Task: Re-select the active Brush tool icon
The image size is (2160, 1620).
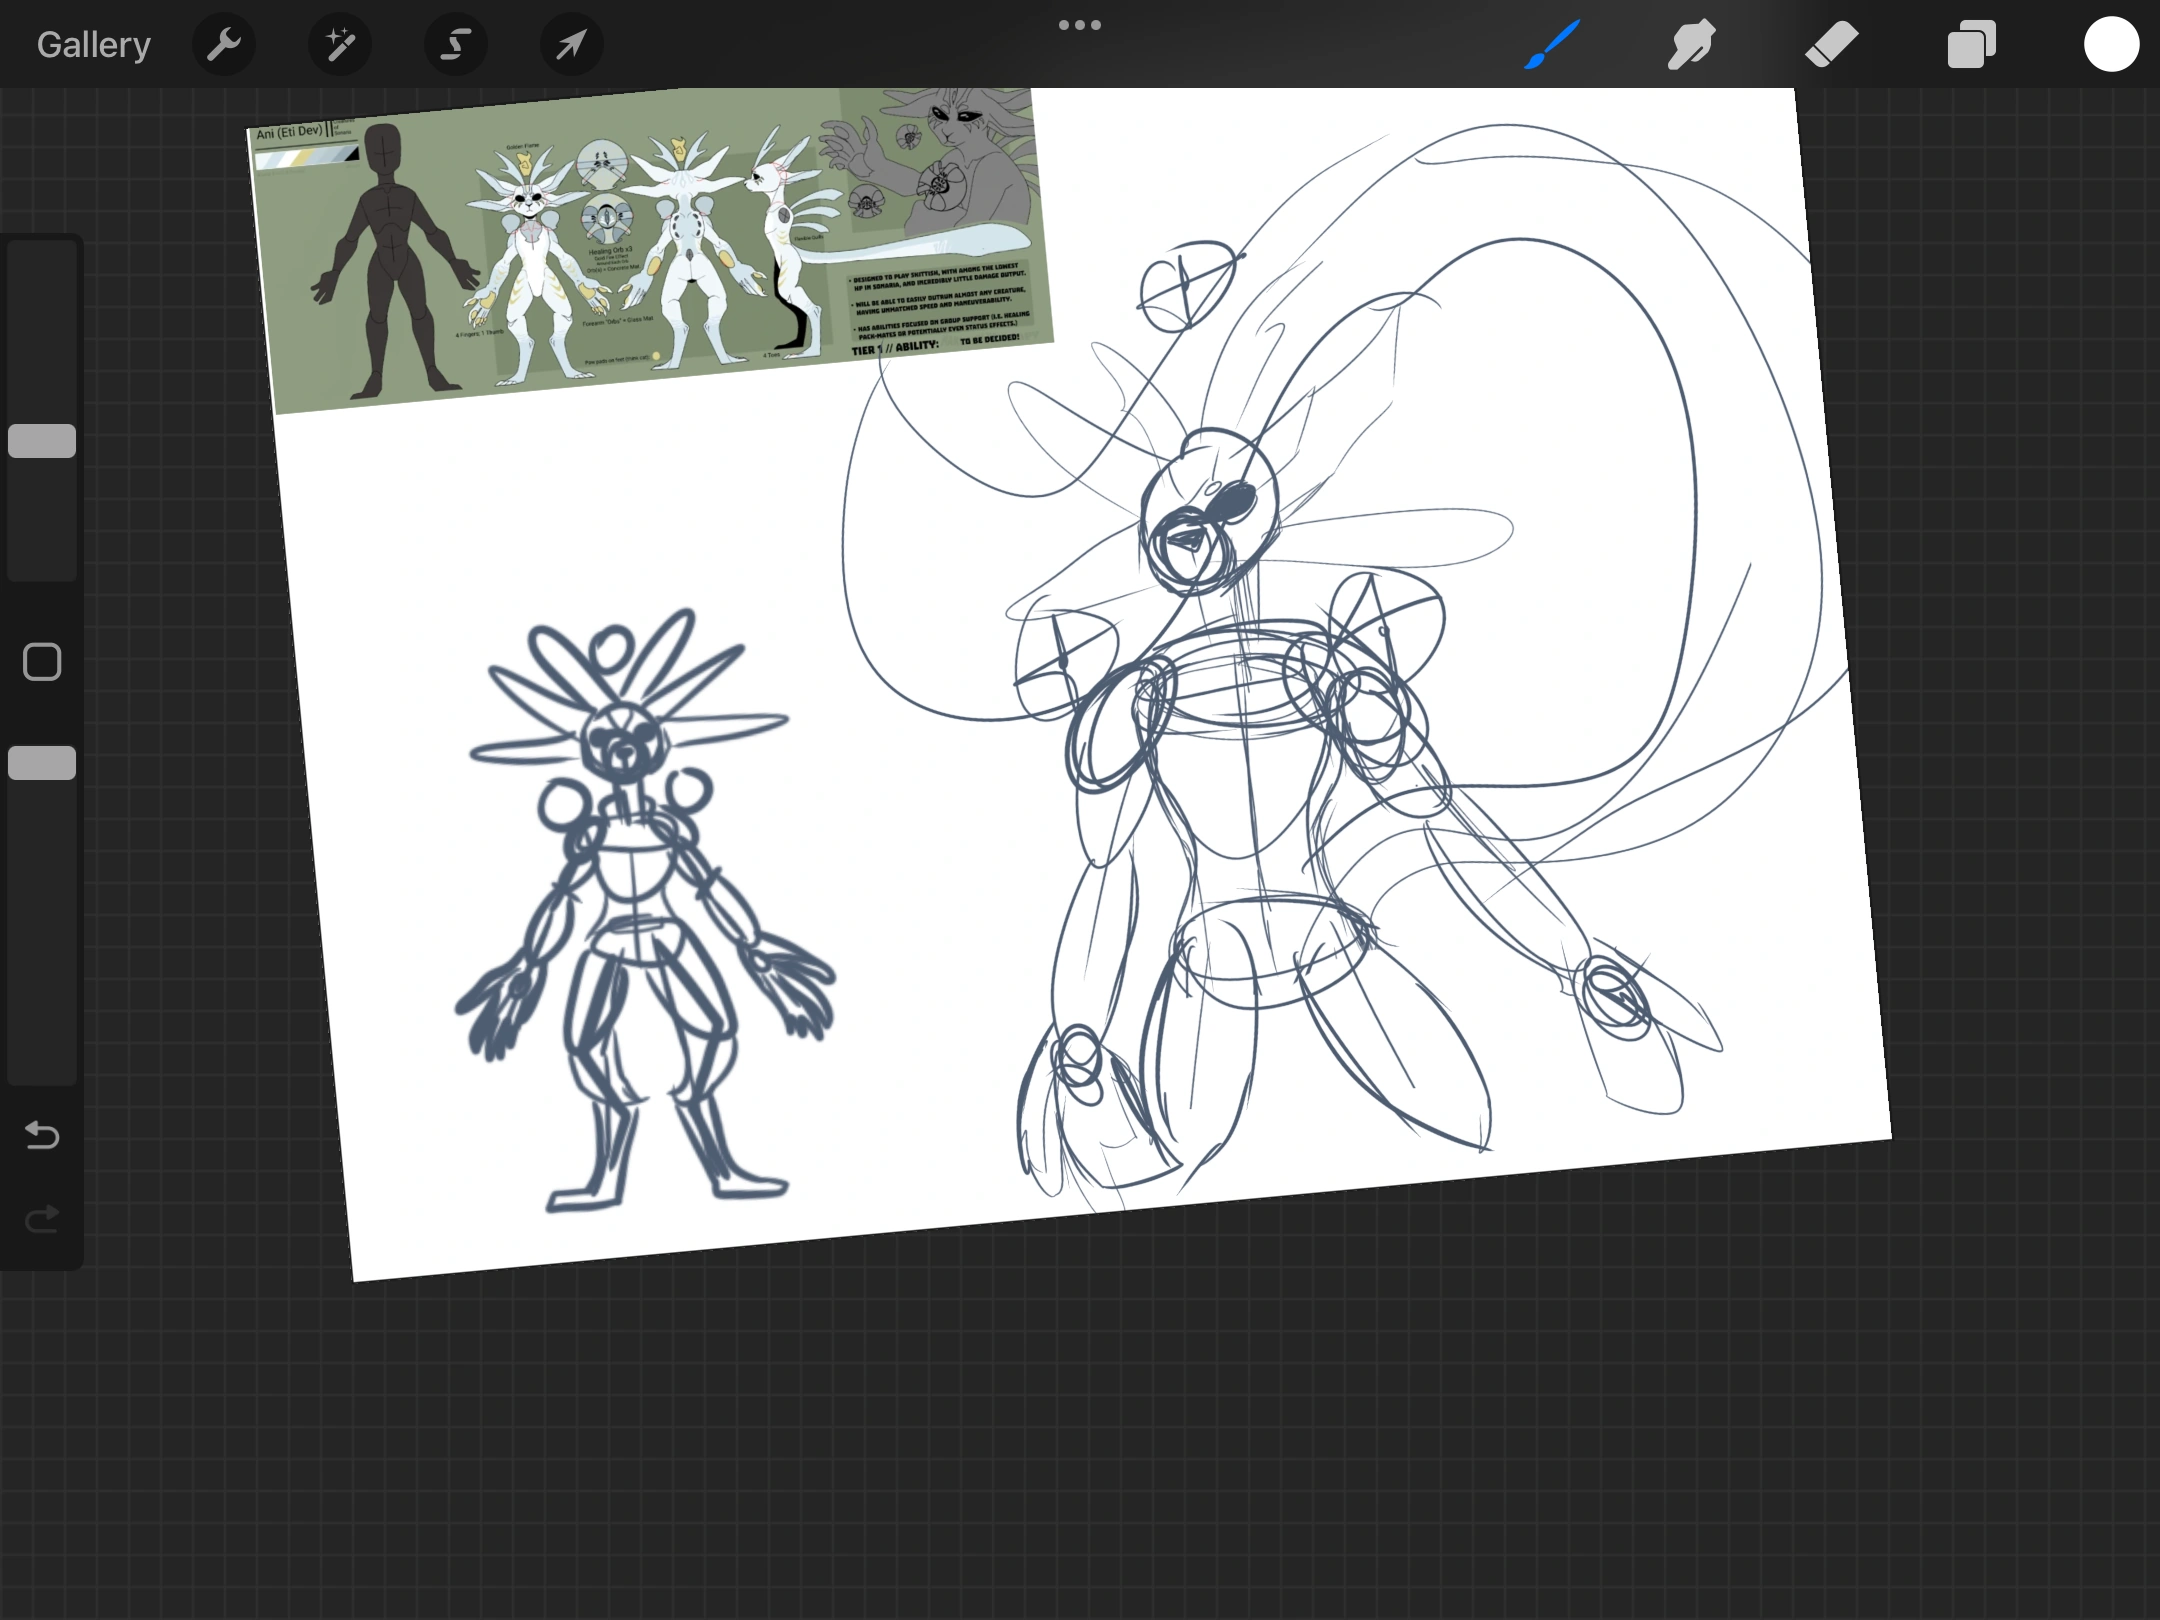Action: pos(1551,44)
